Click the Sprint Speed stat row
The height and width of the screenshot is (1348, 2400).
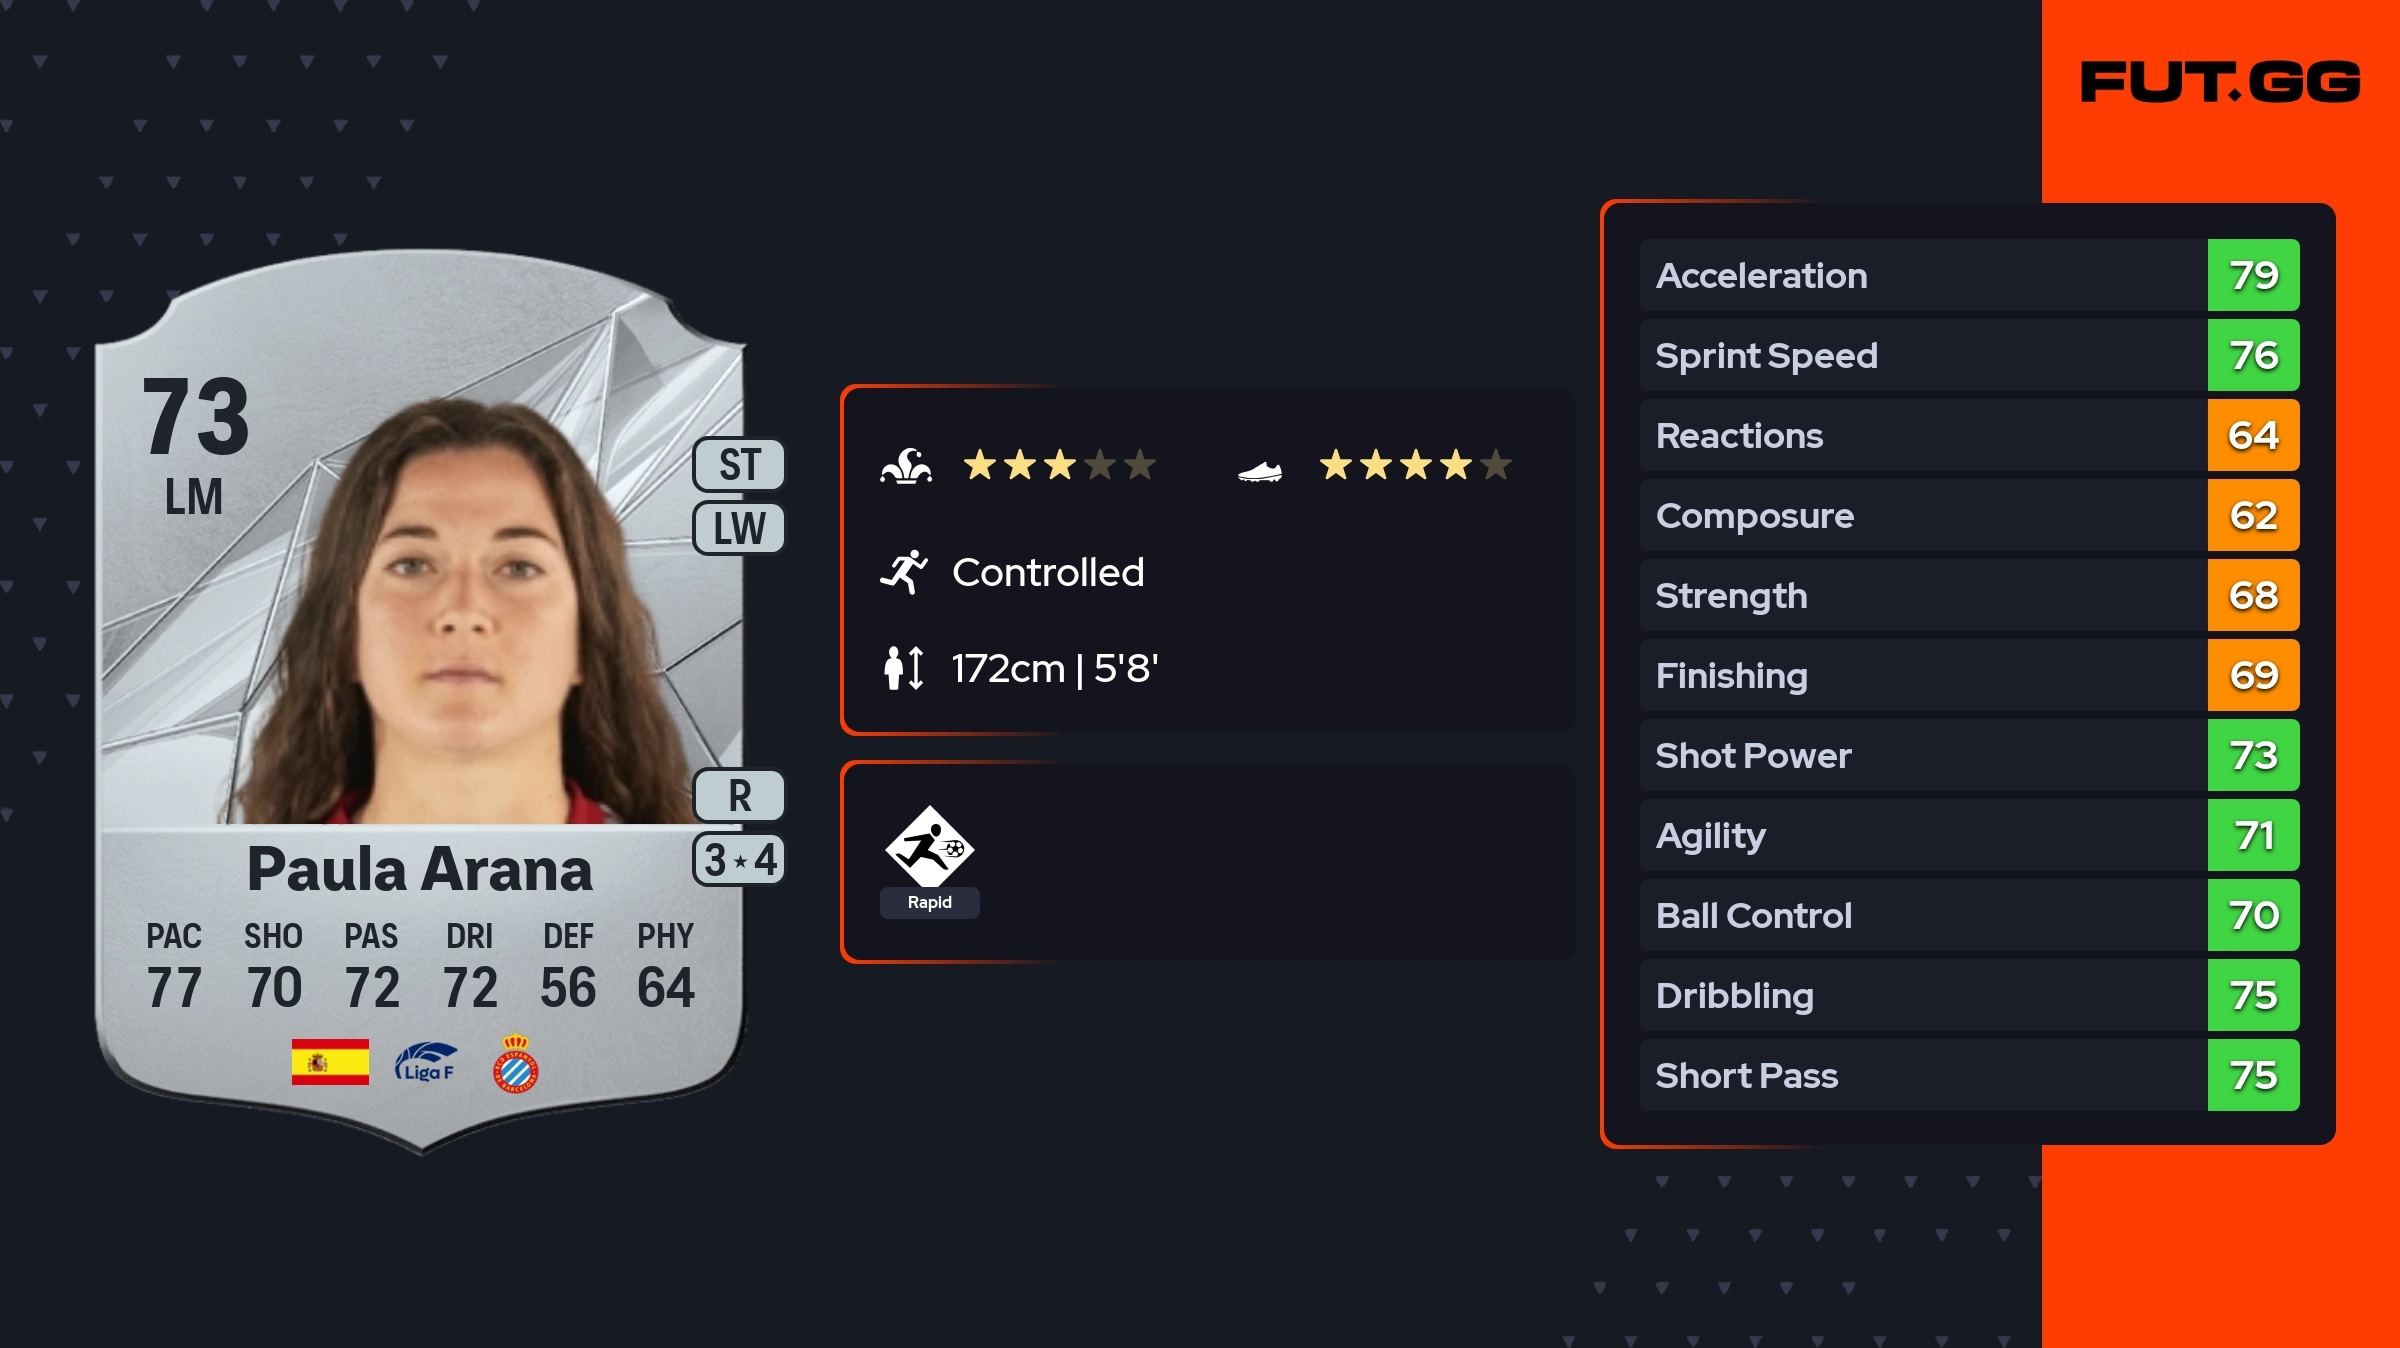(x=1920, y=355)
